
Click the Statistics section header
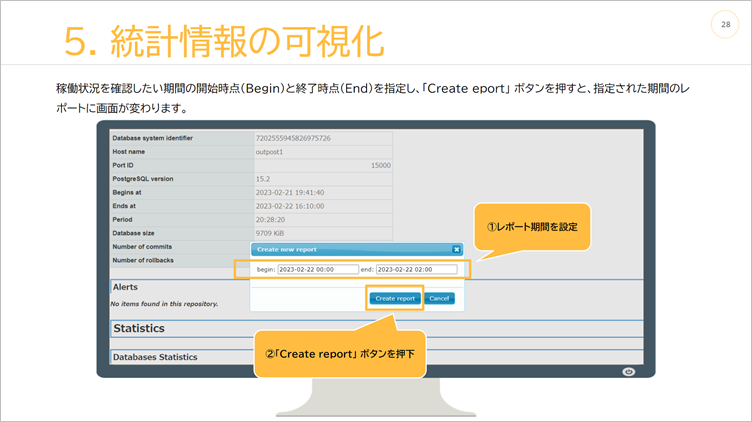point(139,328)
